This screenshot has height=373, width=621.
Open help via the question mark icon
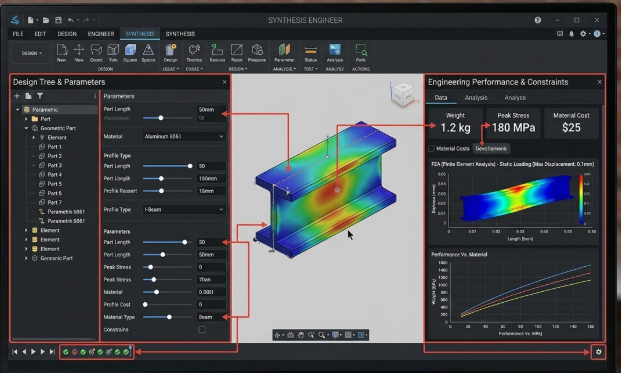pyautogui.click(x=537, y=20)
